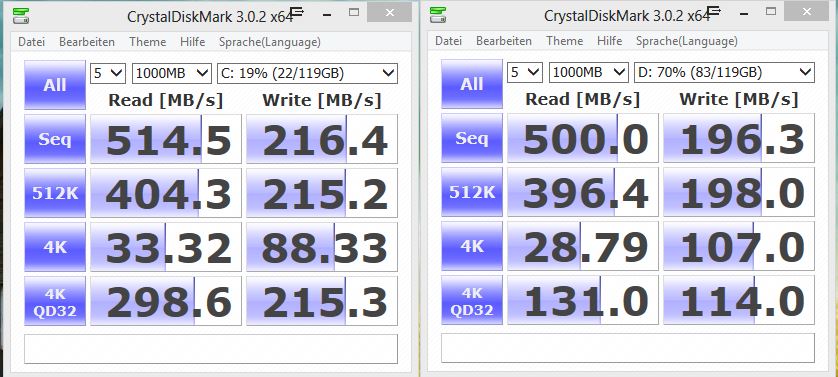Screen dimensions: 838x377
Task: Open Datei menu in right window
Action: click(448, 41)
